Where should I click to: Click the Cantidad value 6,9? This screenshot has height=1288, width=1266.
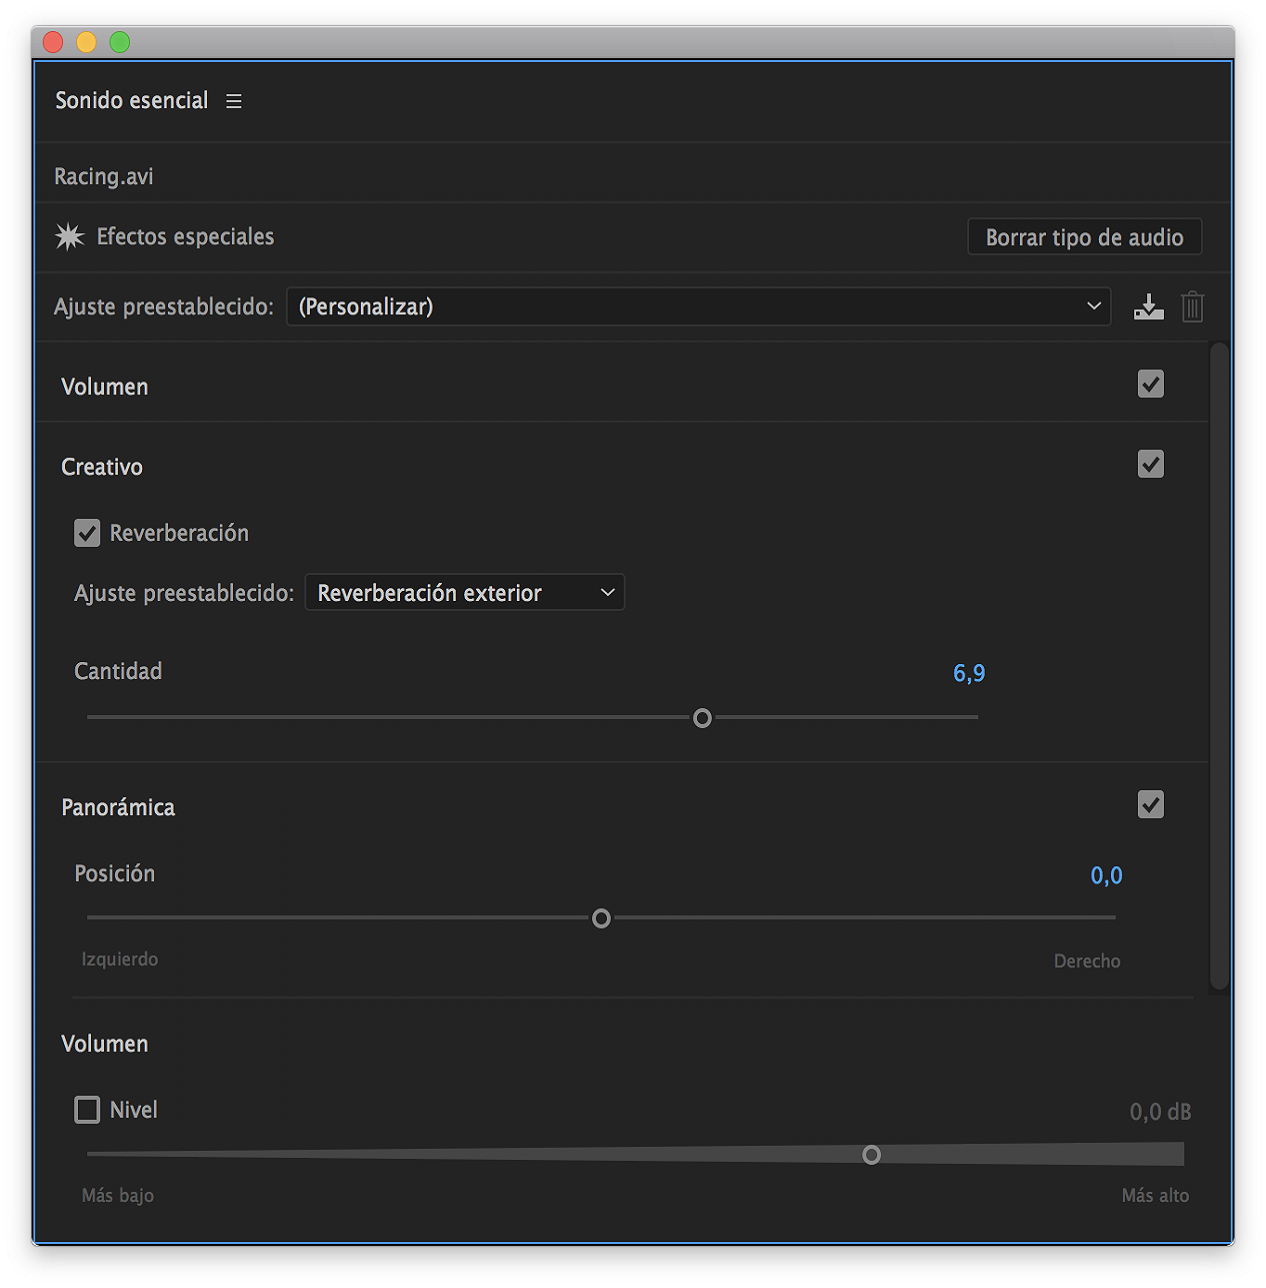click(968, 673)
